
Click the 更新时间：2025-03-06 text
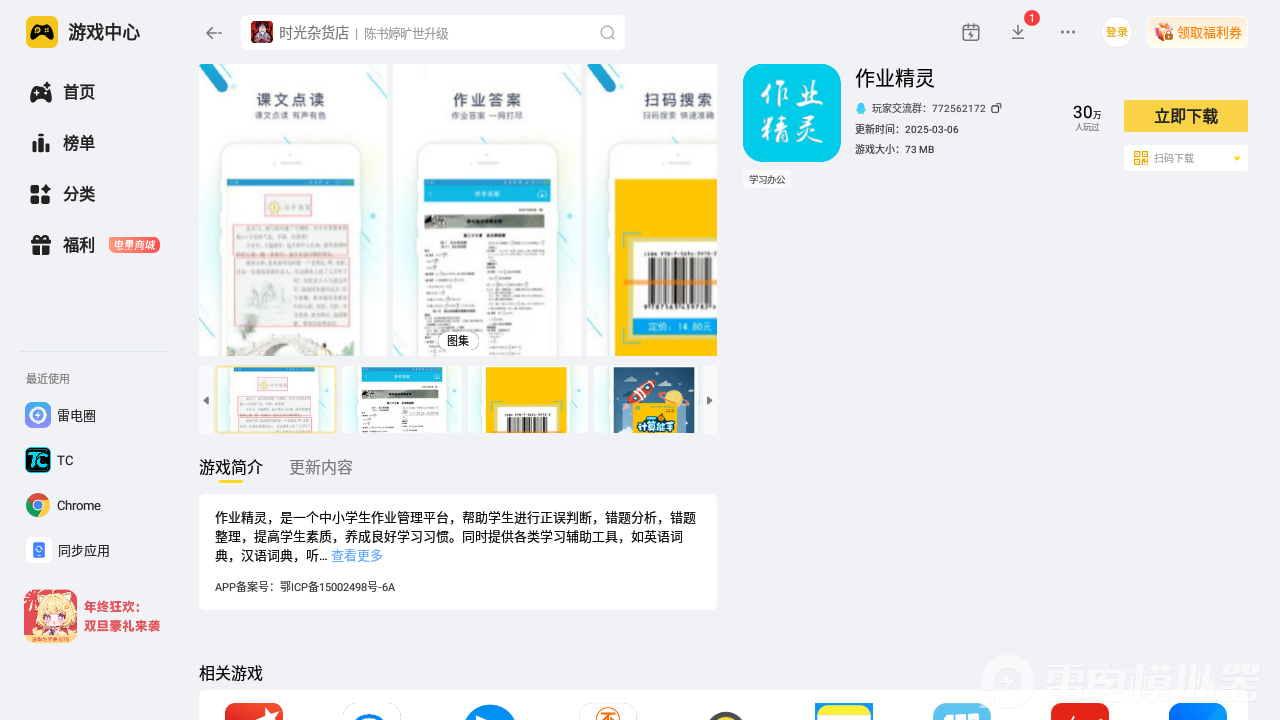(x=907, y=129)
